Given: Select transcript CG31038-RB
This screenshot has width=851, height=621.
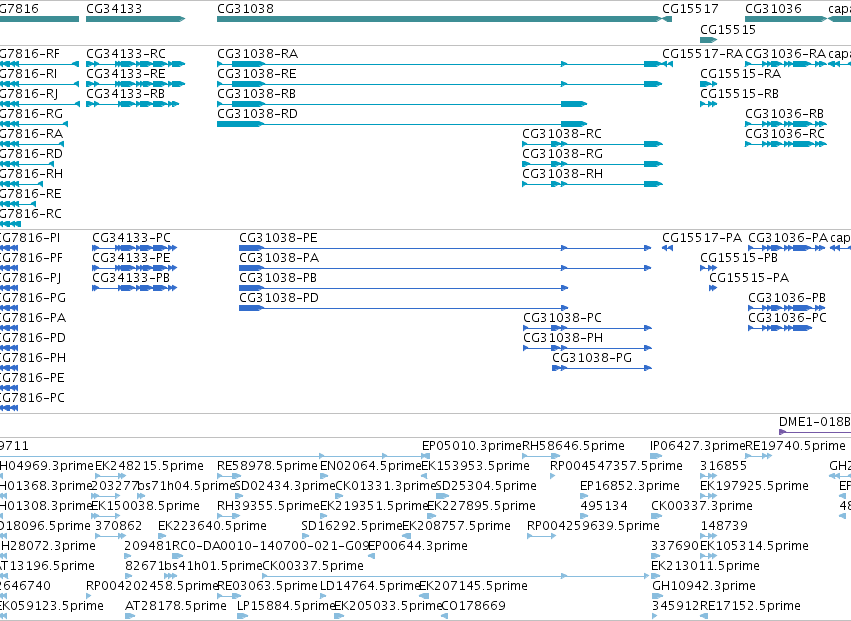Looking at the screenshot, I should pyautogui.click(x=402, y=104).
